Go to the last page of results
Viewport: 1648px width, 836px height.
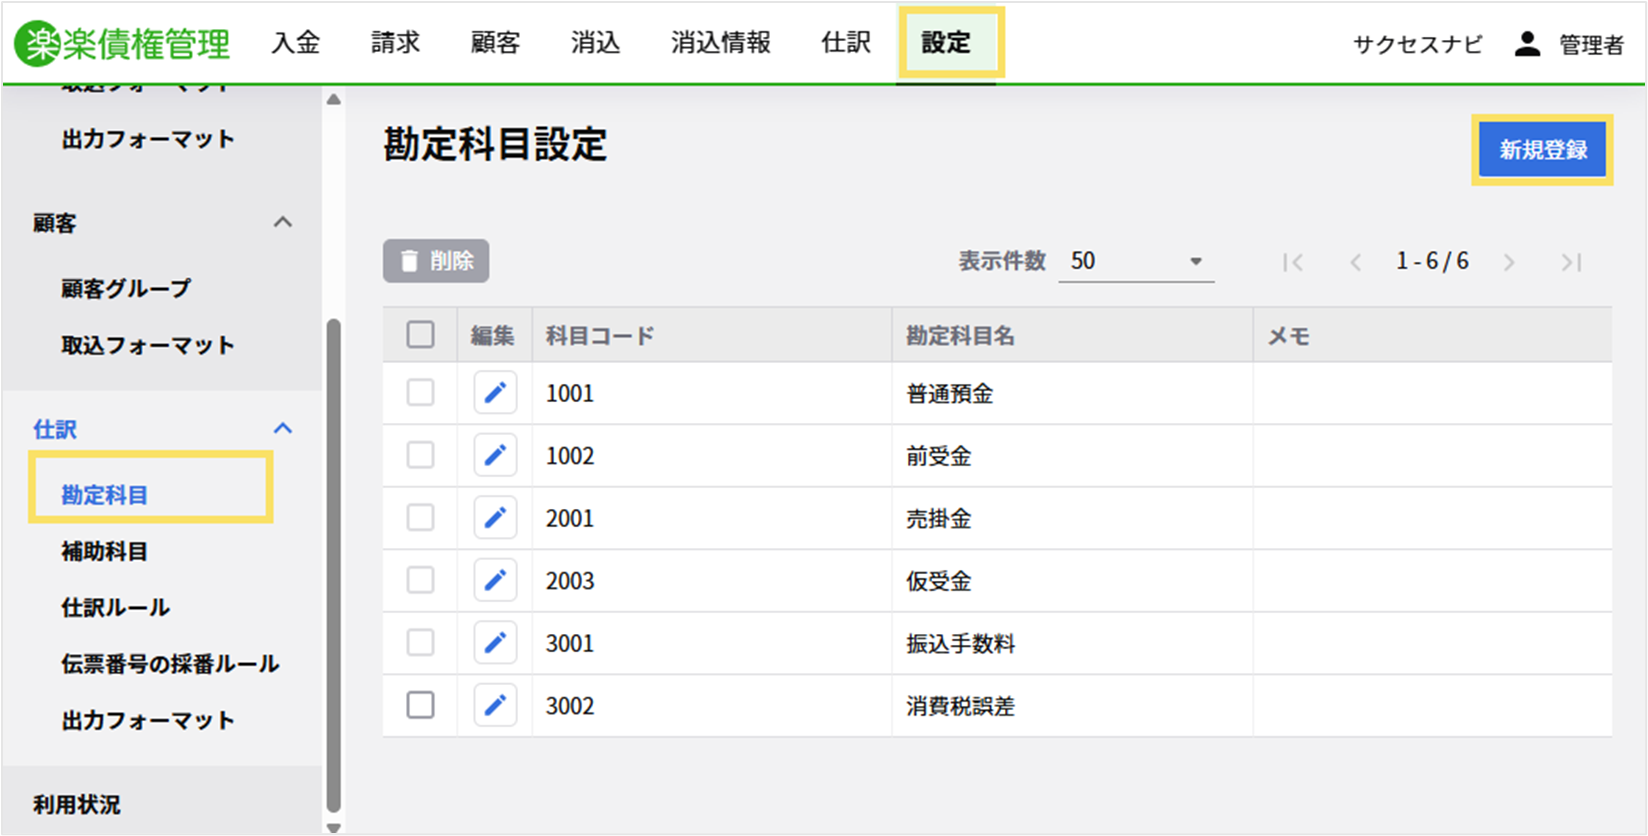(x=1571, y=262)
